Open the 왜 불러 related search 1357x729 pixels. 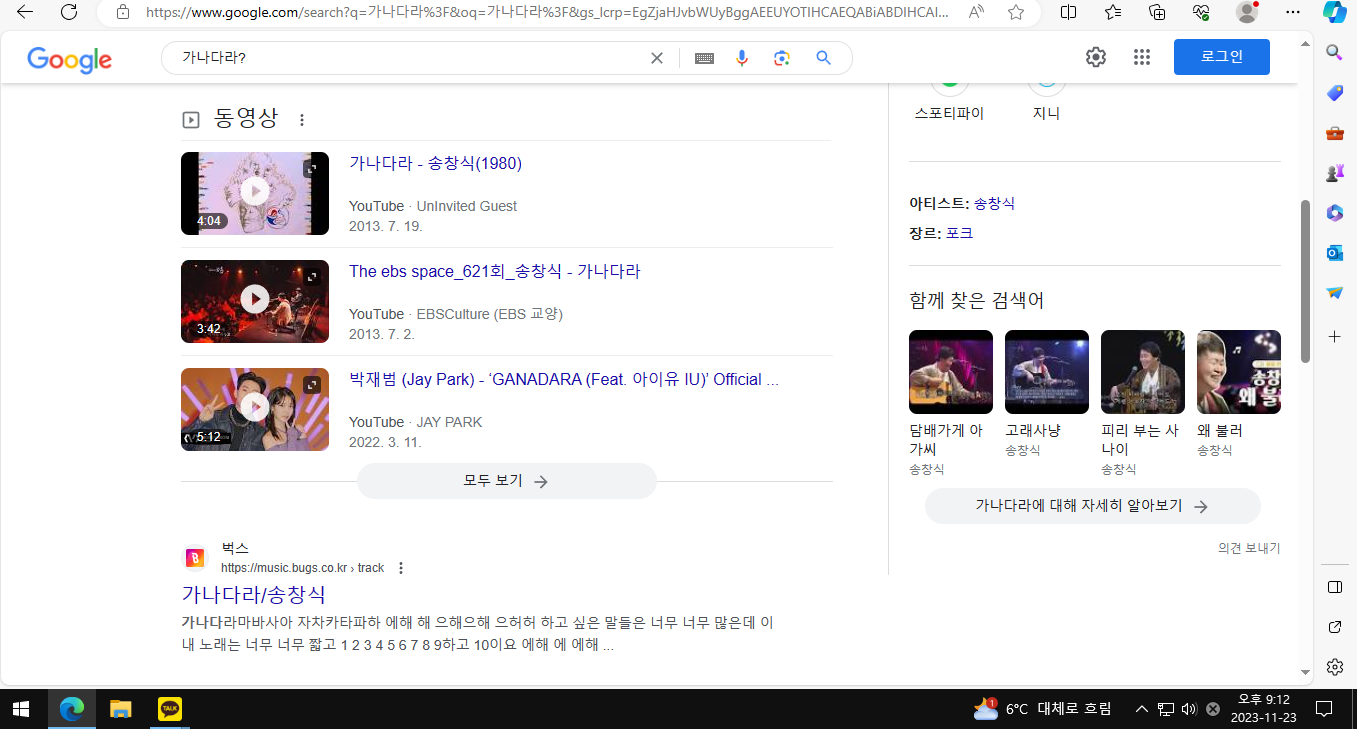(x=1239, y=394)
